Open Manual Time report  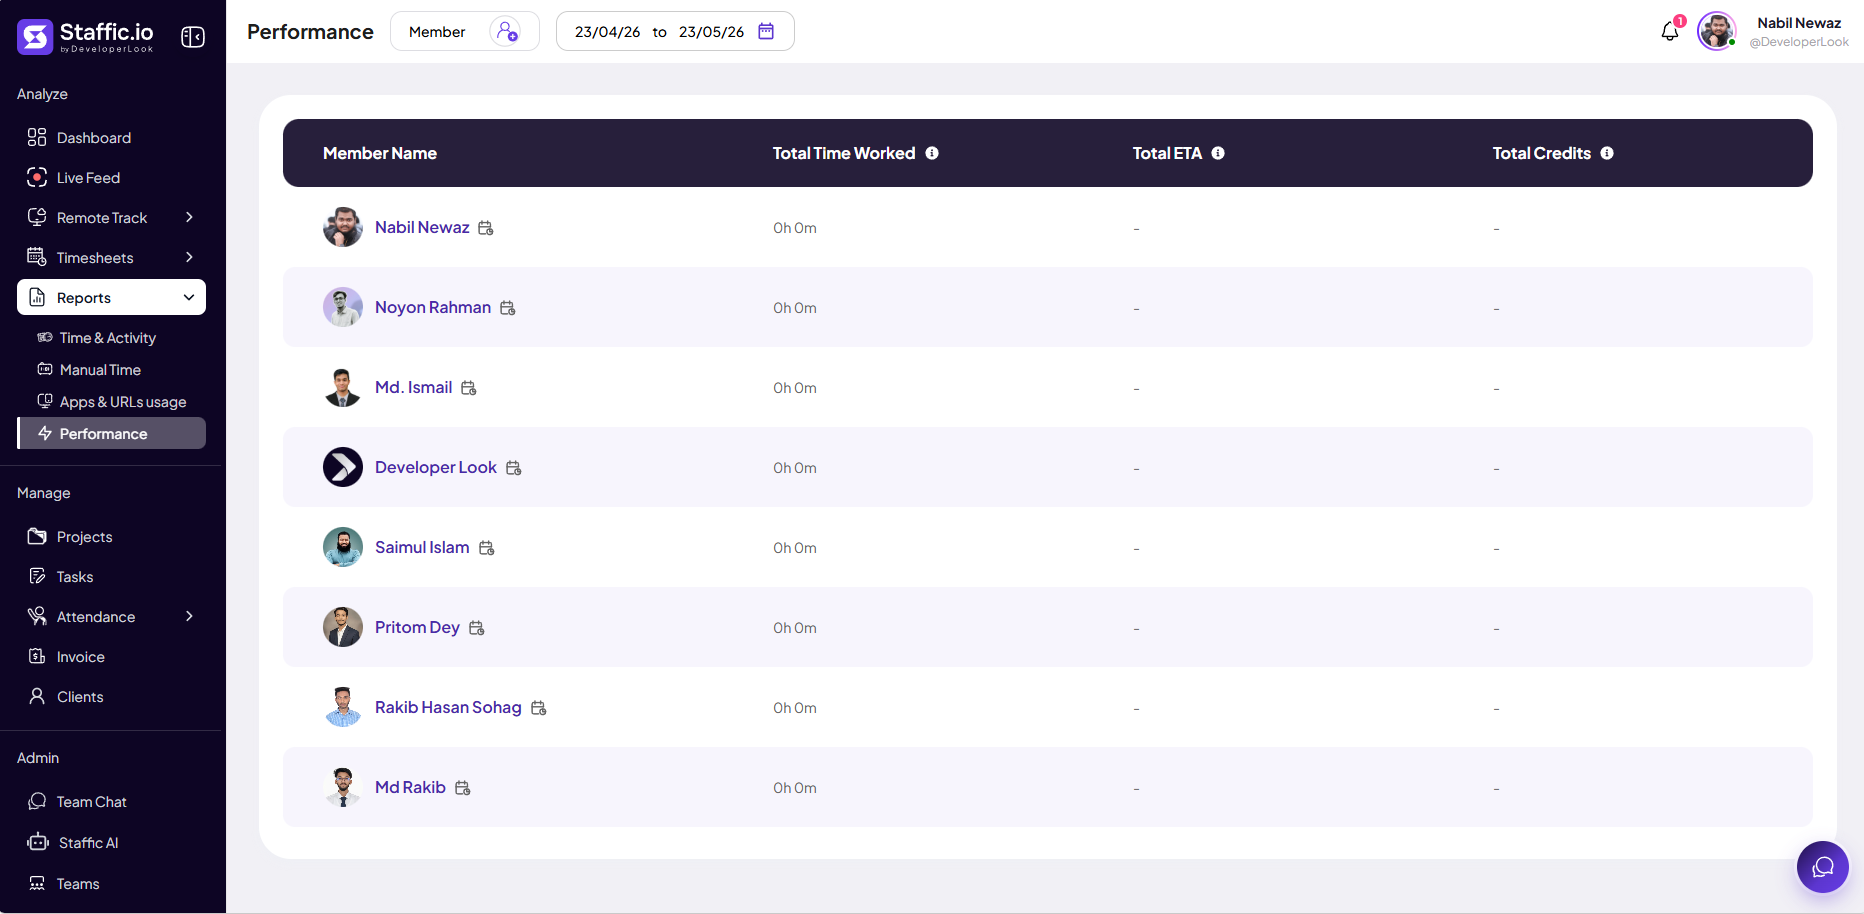tap(100, 370)
